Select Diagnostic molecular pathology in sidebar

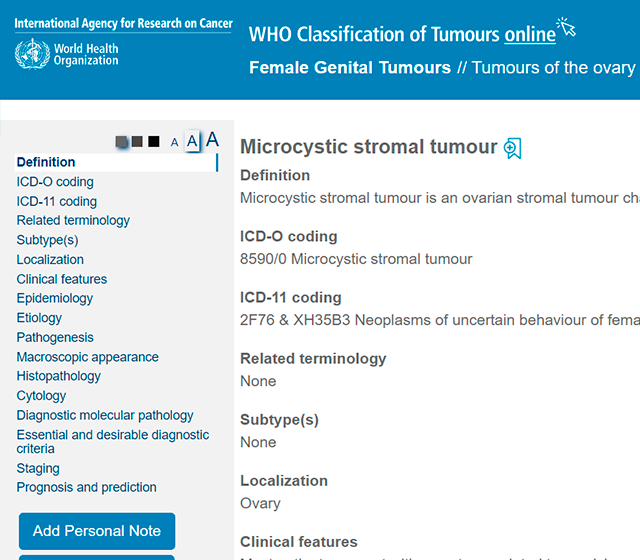point(105,415)
